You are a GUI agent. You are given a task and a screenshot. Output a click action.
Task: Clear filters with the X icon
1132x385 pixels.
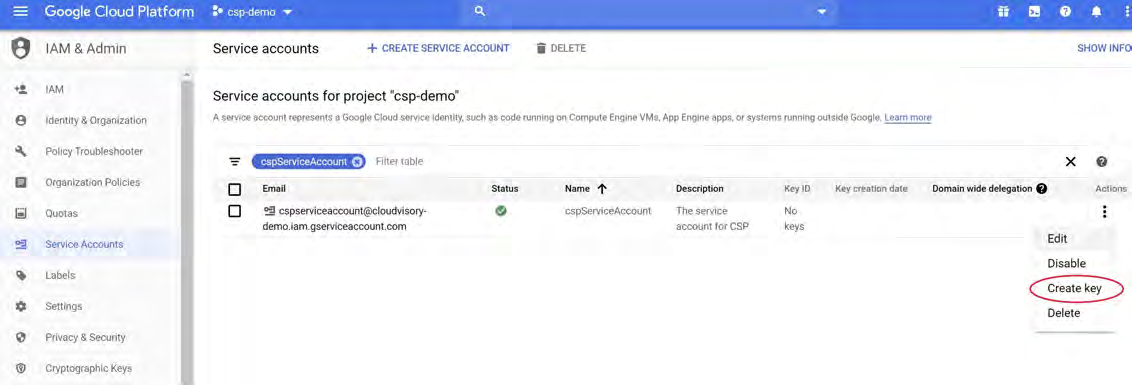[1071, 162]
